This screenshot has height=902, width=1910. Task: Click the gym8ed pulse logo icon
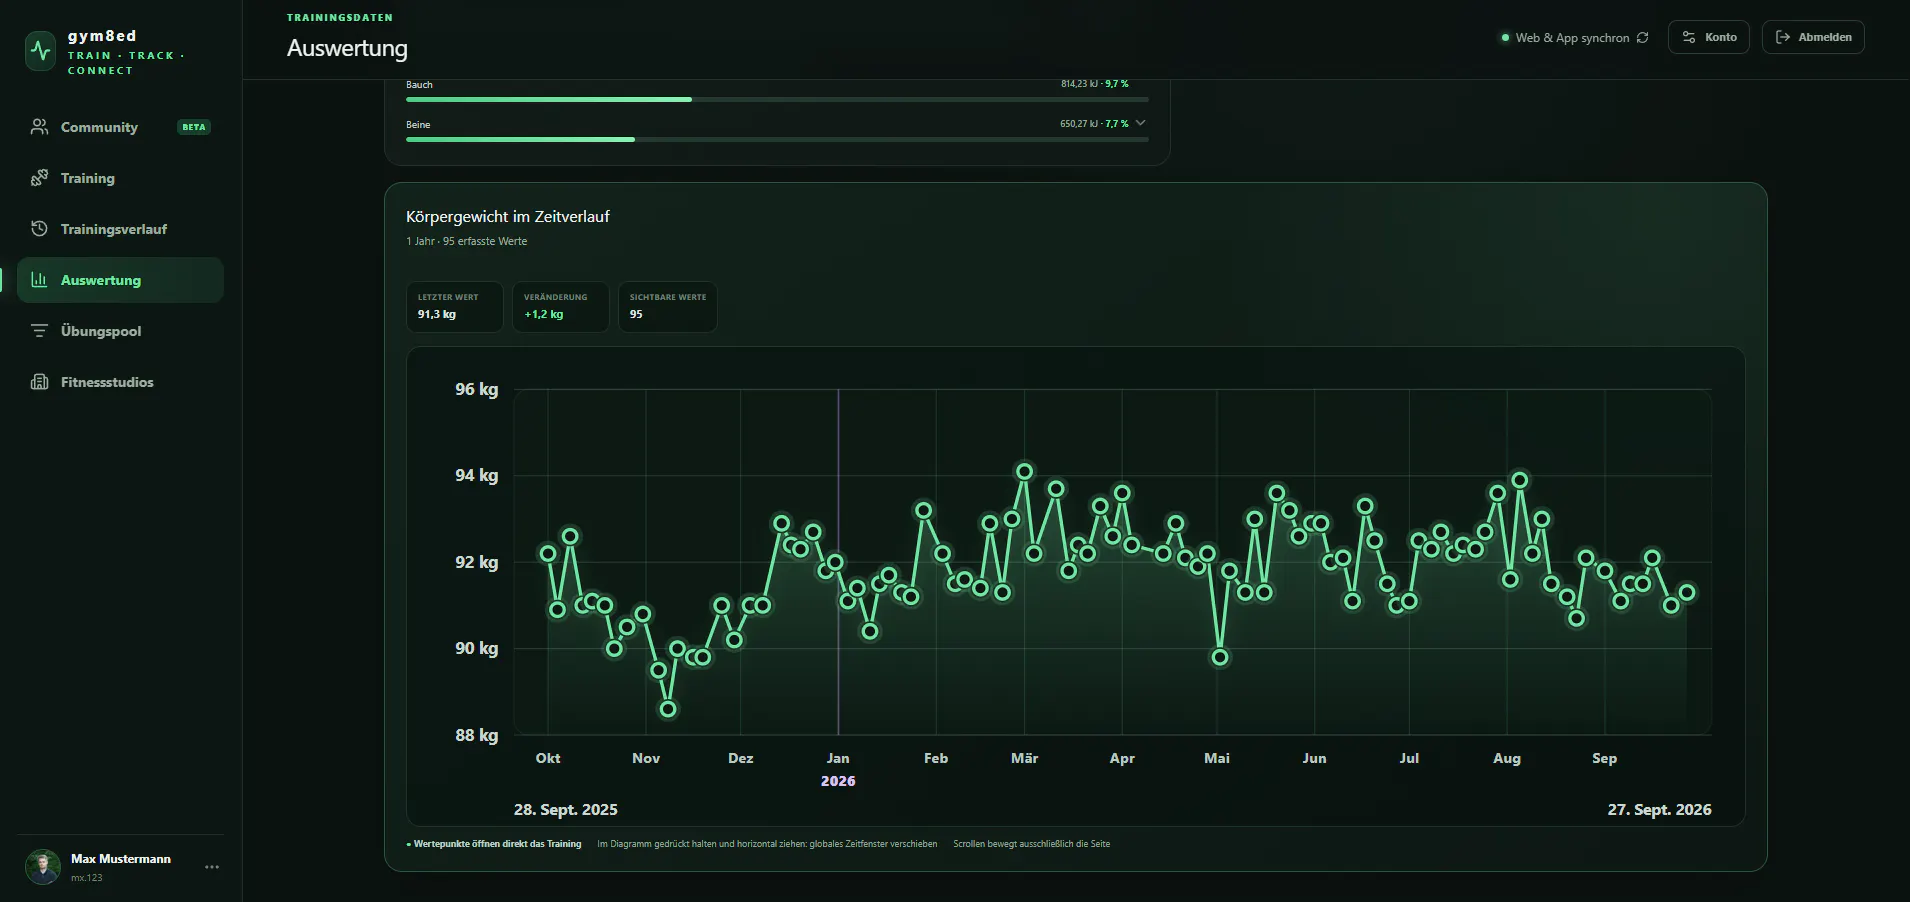pos(41,50)
